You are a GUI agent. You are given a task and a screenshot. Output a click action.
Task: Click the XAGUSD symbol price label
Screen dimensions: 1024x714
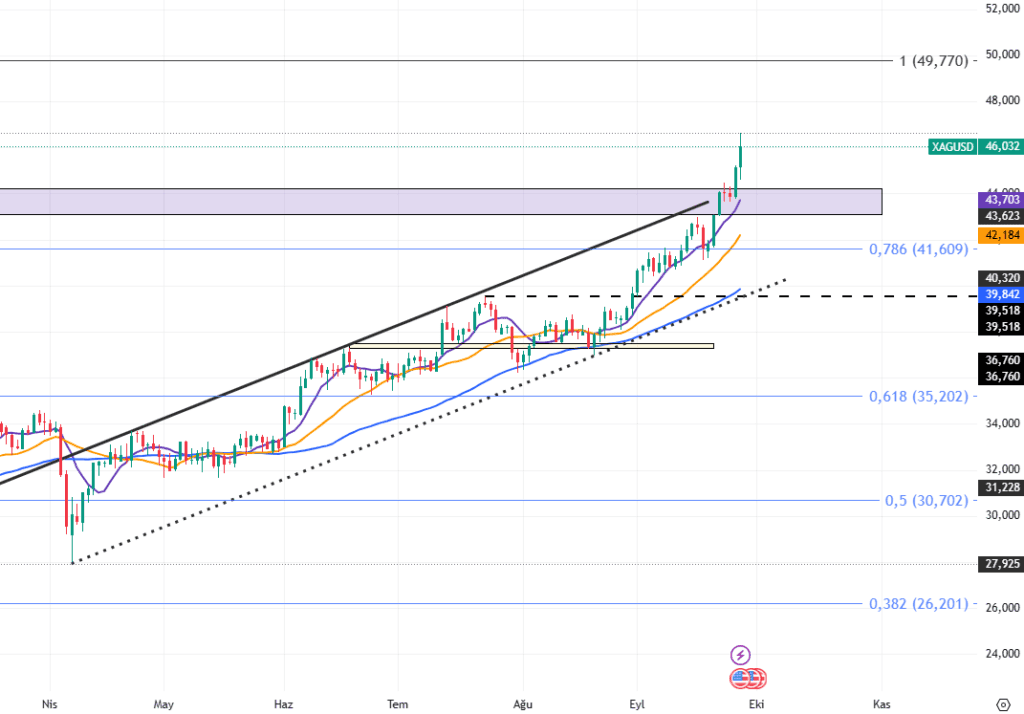(x=951, y=146)
